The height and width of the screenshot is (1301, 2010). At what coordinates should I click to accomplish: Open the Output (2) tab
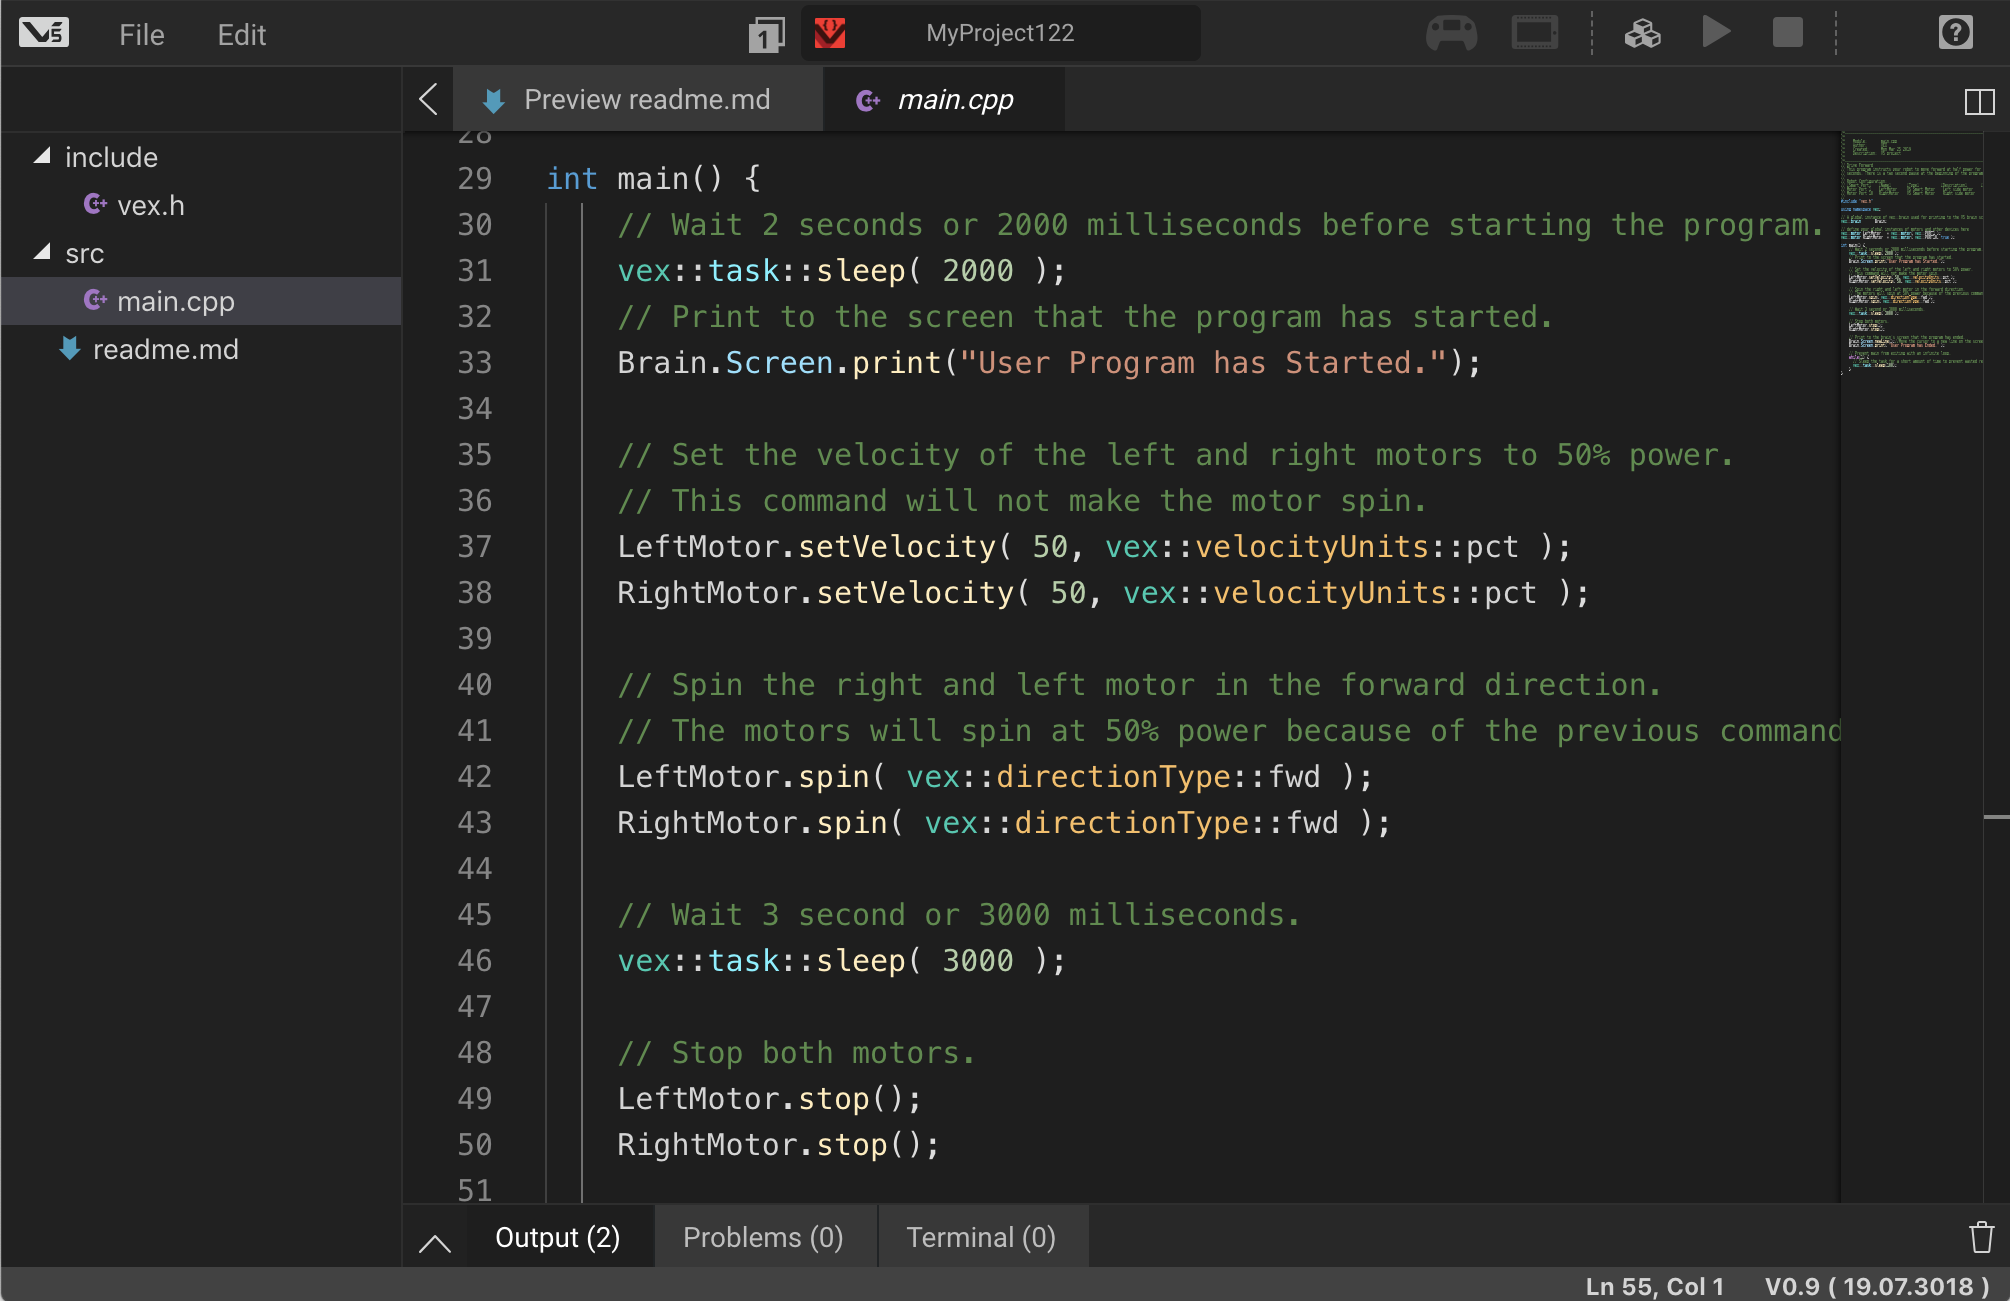[x=558, y=1237]
